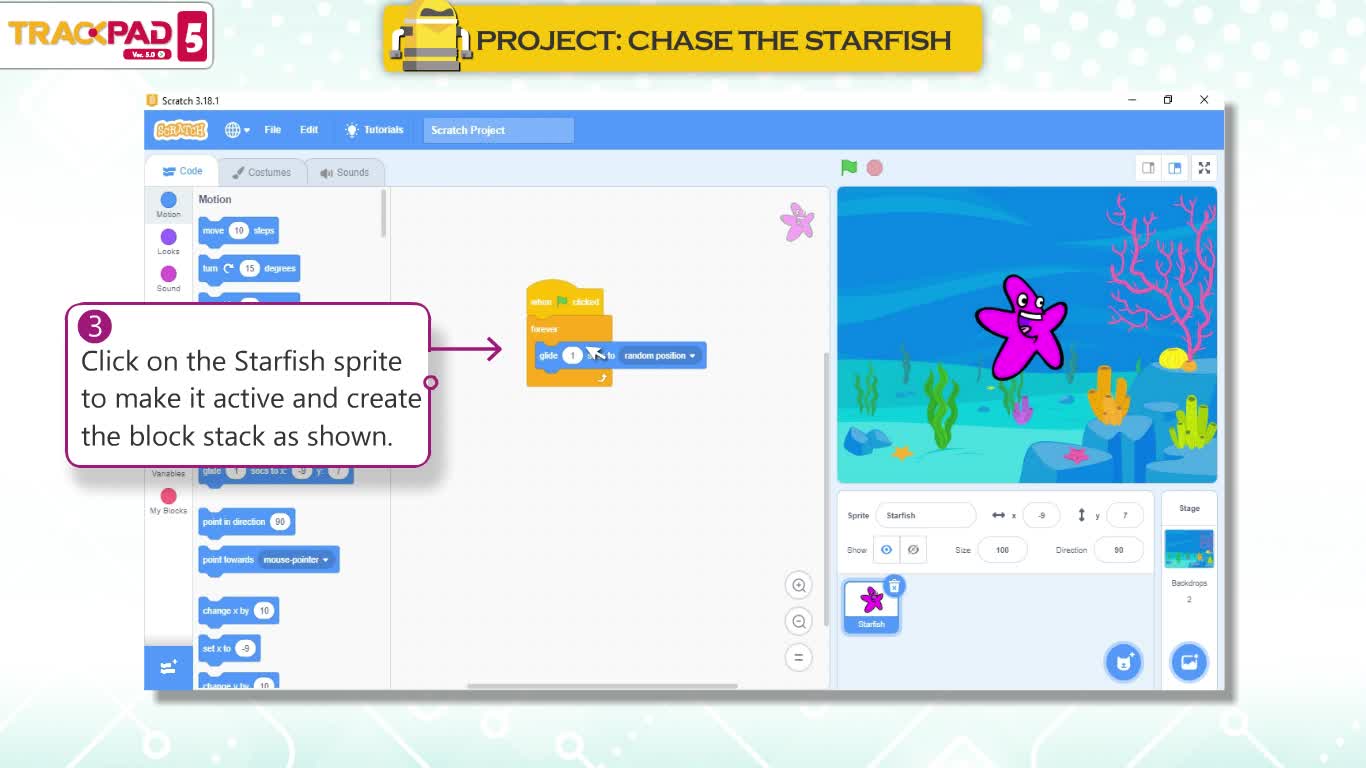Pick the point in direction 90 block

(x=246, y=522)
